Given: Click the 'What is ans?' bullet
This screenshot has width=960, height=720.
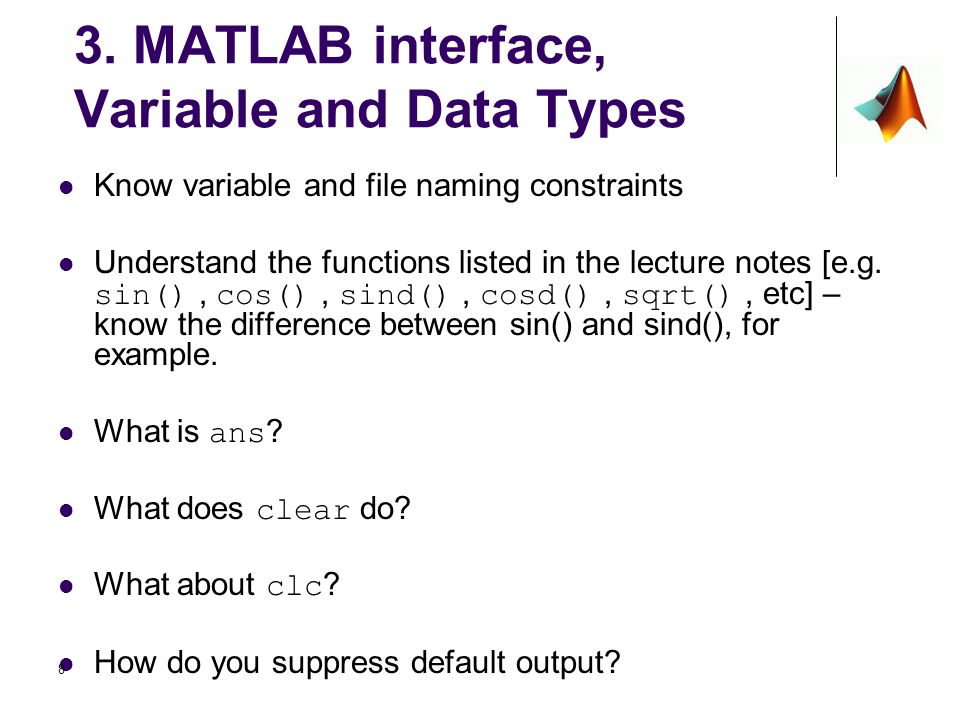Looking at the screenshot, I should click(188, 431).
